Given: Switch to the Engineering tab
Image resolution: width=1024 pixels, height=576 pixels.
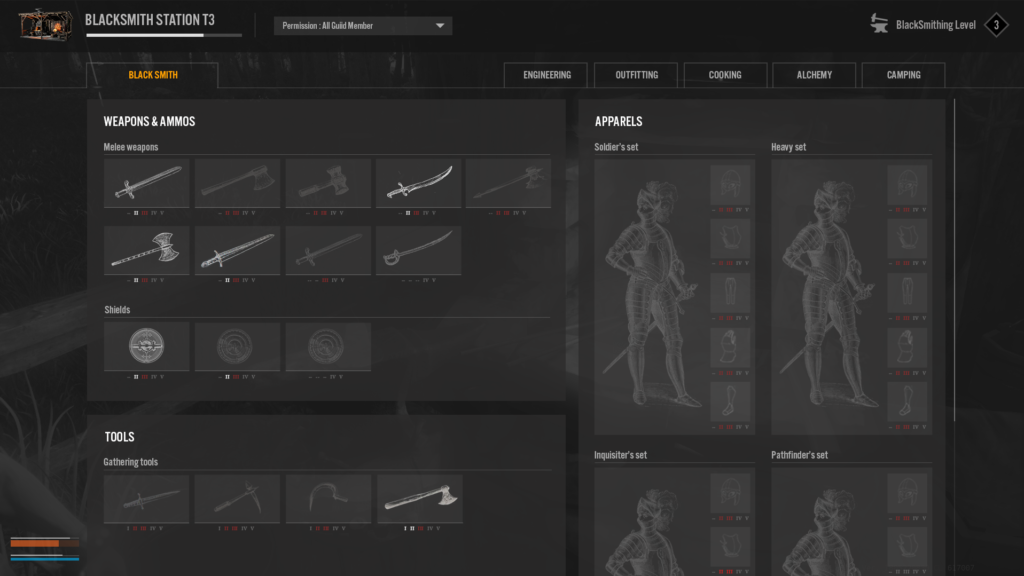Looking at the screenshot, I should click(x=546, y=75).
